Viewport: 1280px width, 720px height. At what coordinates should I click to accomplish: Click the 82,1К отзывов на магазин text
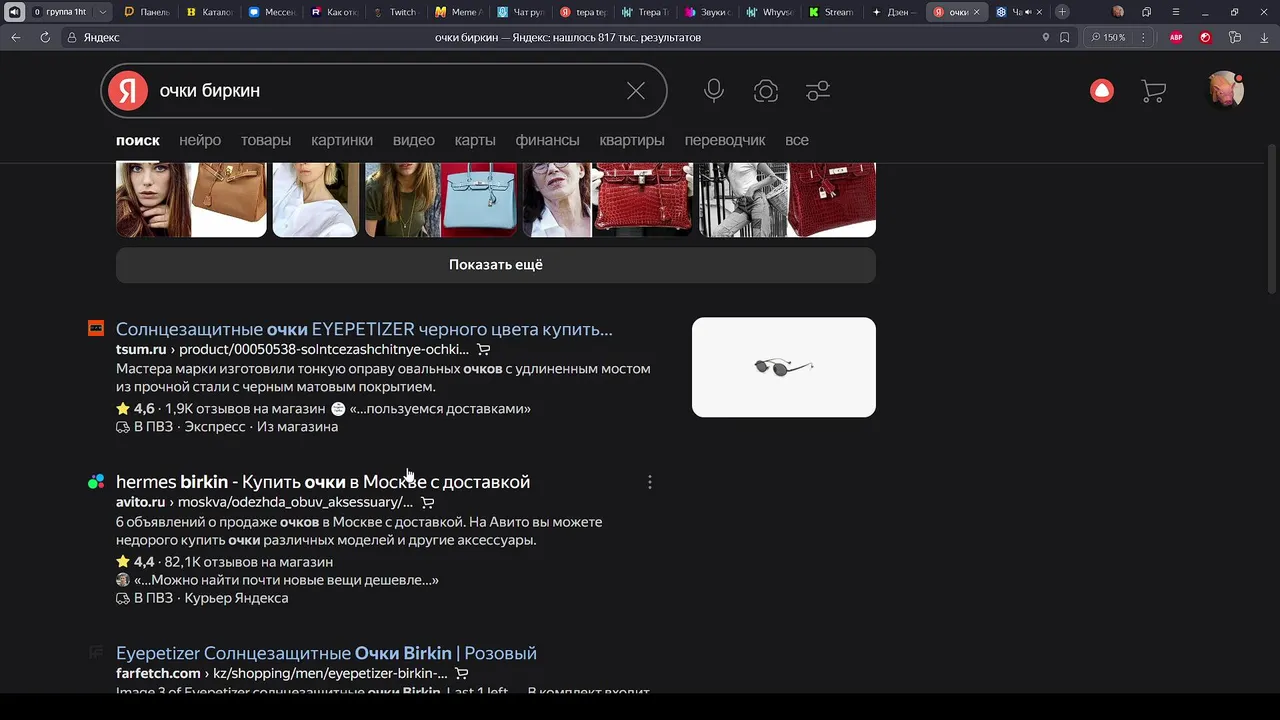(x=249, y=562)
